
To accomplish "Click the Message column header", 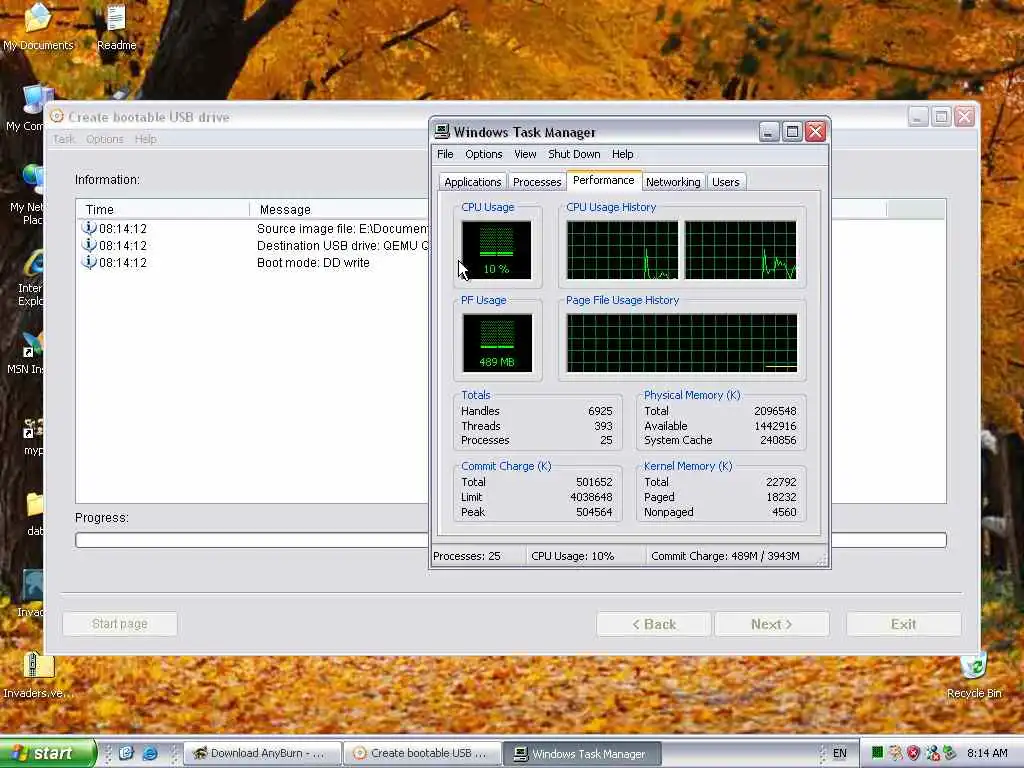I will (x=340, y=209).
